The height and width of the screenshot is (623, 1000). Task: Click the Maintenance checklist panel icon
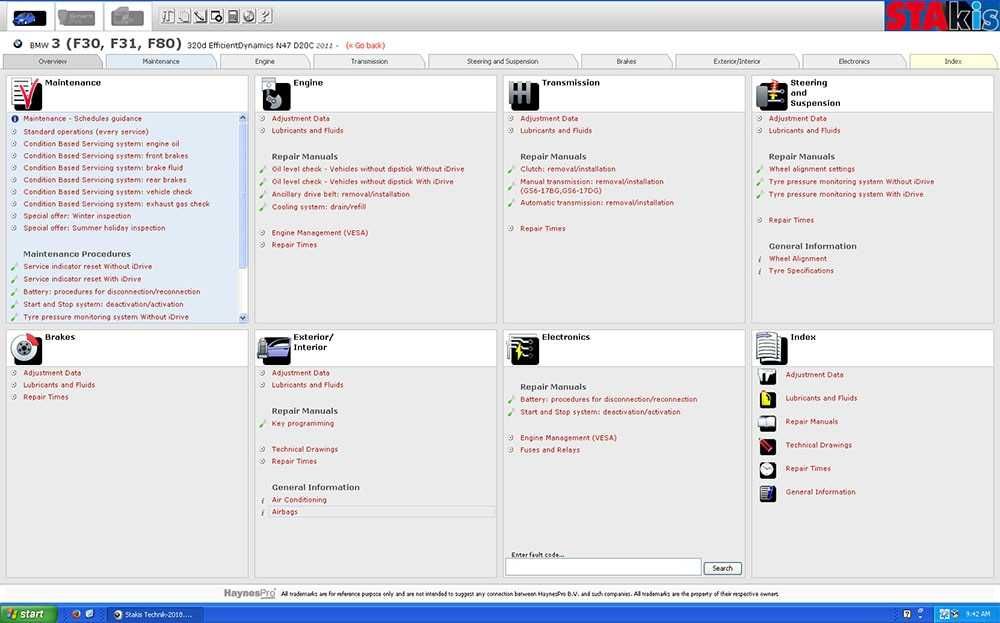click(x=26, y=94)
